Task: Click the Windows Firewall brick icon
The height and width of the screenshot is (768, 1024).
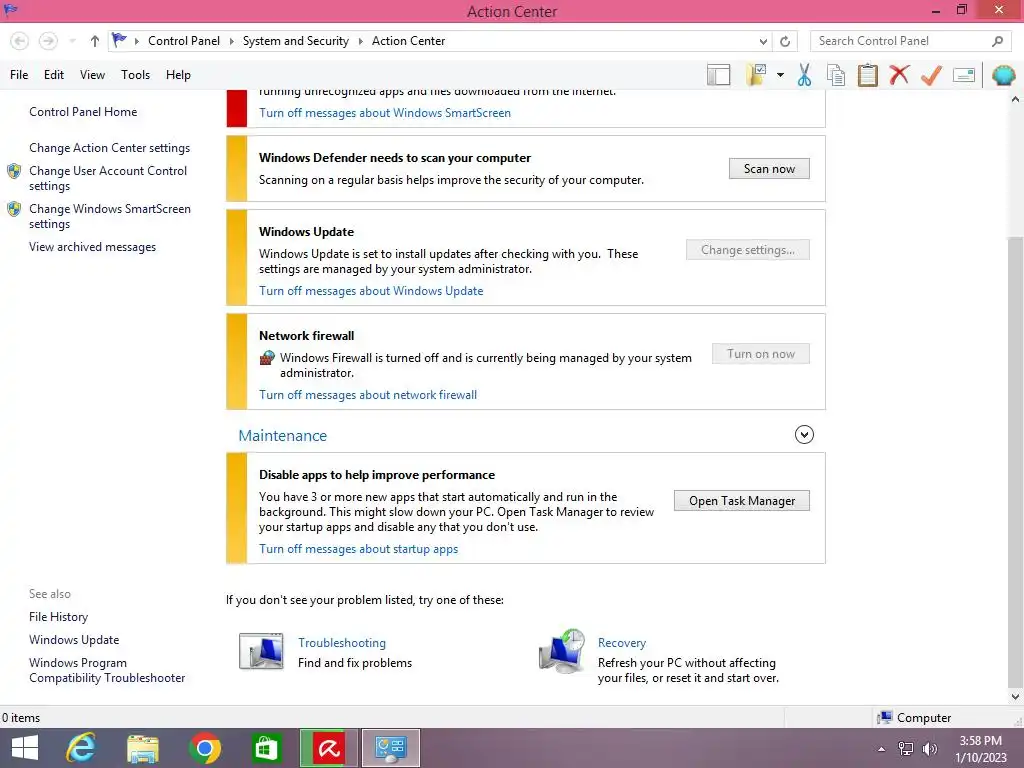Action: (x=267, y=358)
